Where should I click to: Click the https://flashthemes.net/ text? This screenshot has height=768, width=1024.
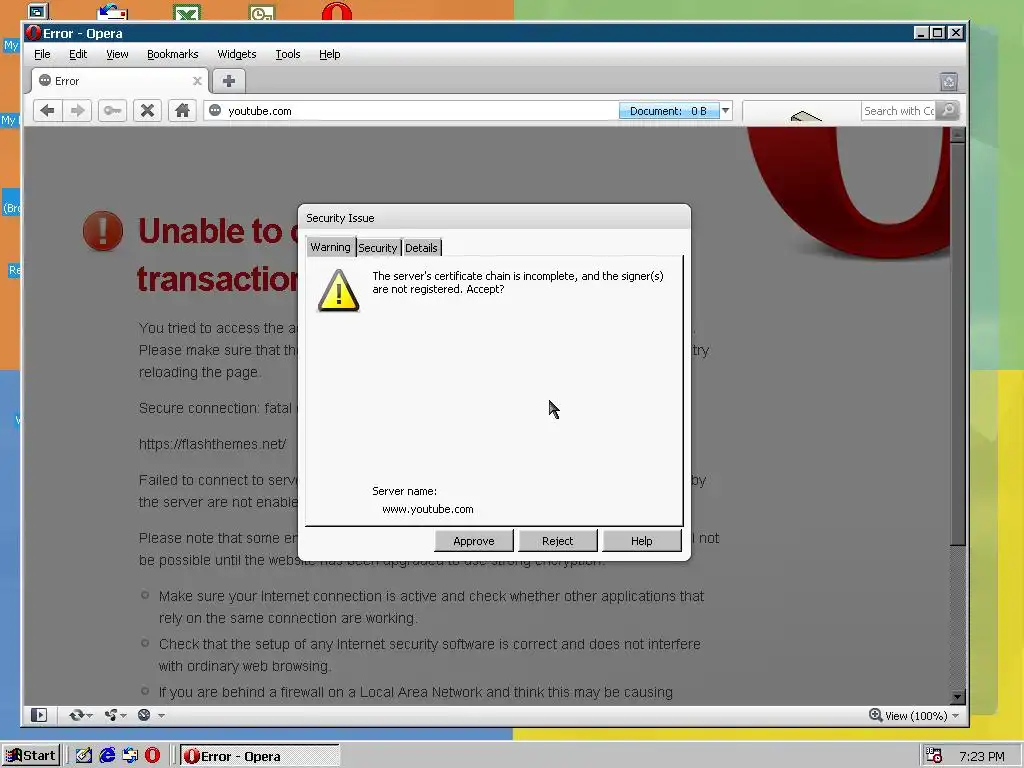click(212, 444)
